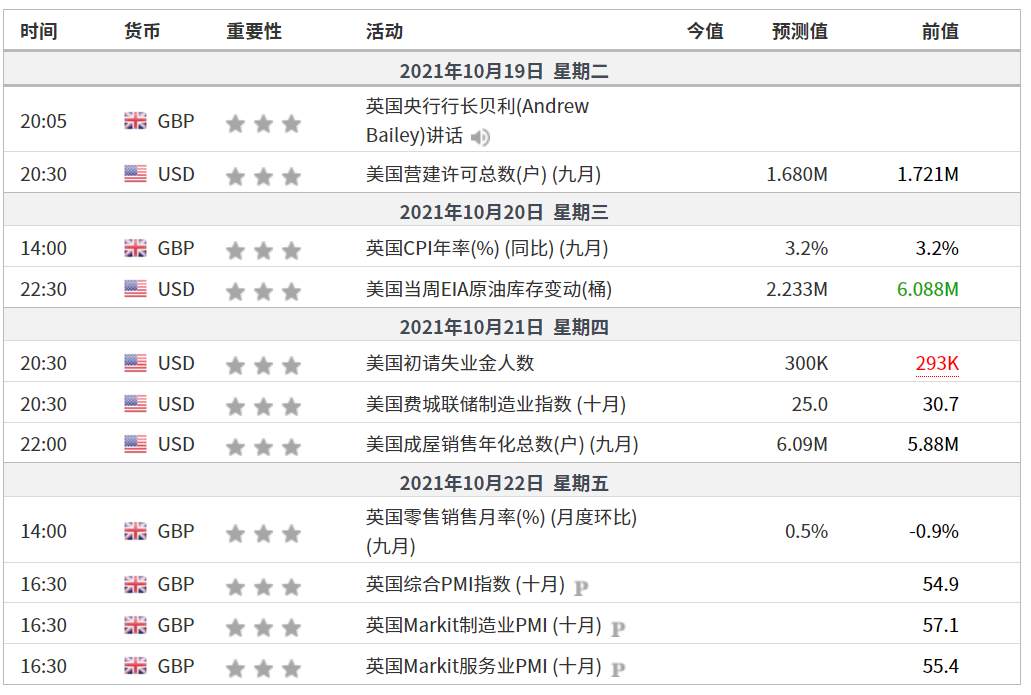The width and height of the screenshot is (1031, 695).
Task: Click the previous value 5.88M
Action: point(933,444)
